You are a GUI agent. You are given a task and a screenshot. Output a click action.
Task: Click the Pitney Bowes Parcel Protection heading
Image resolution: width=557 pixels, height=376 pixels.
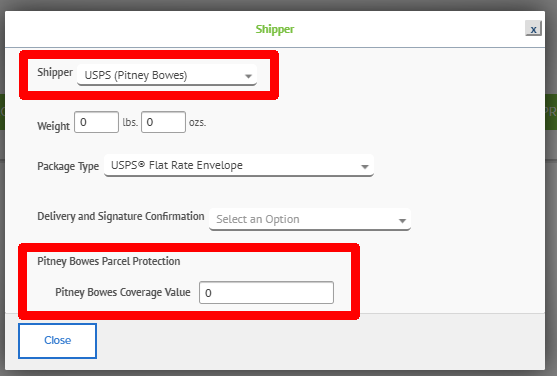pyautogui.click(x=109, y=261)
